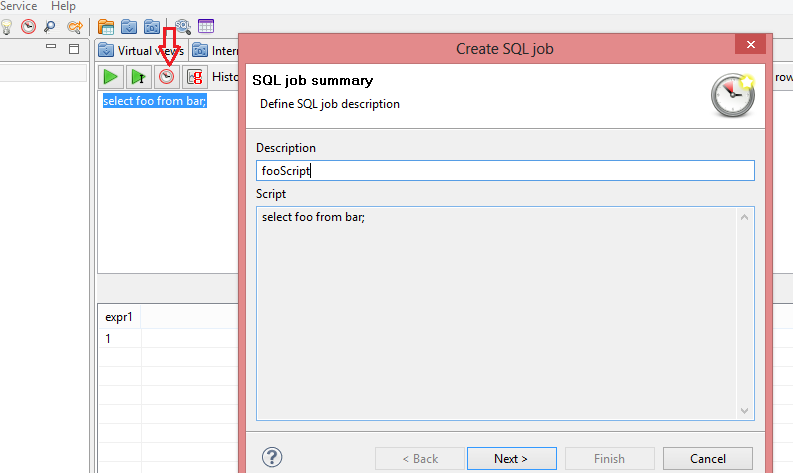The height and width of the screenshot is (473, 793).
Task: Click inside the Script text area
Action: [x=495, y=312]
